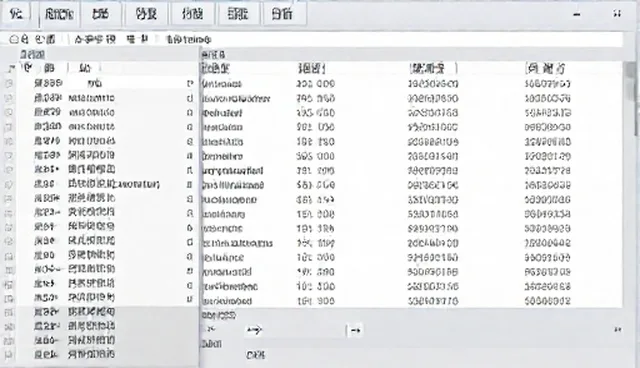Click the arrow button beside the bottom input field
This screenshot has height=368, width=640.
pyautogui.click(x=355, y=330)
